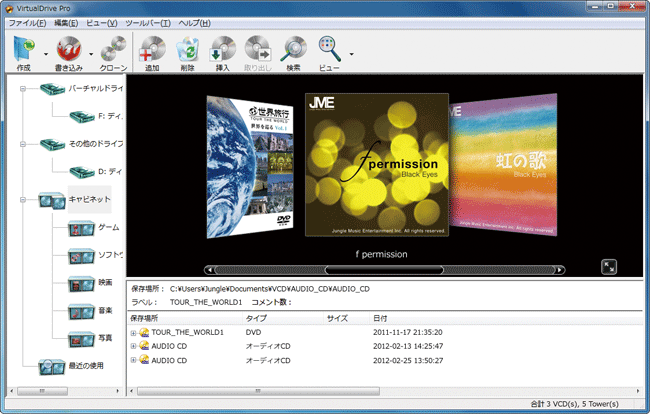Open the 検索 (Search) magnifier icon
Screen dimensions: 650x414
[x=293, y=49]
